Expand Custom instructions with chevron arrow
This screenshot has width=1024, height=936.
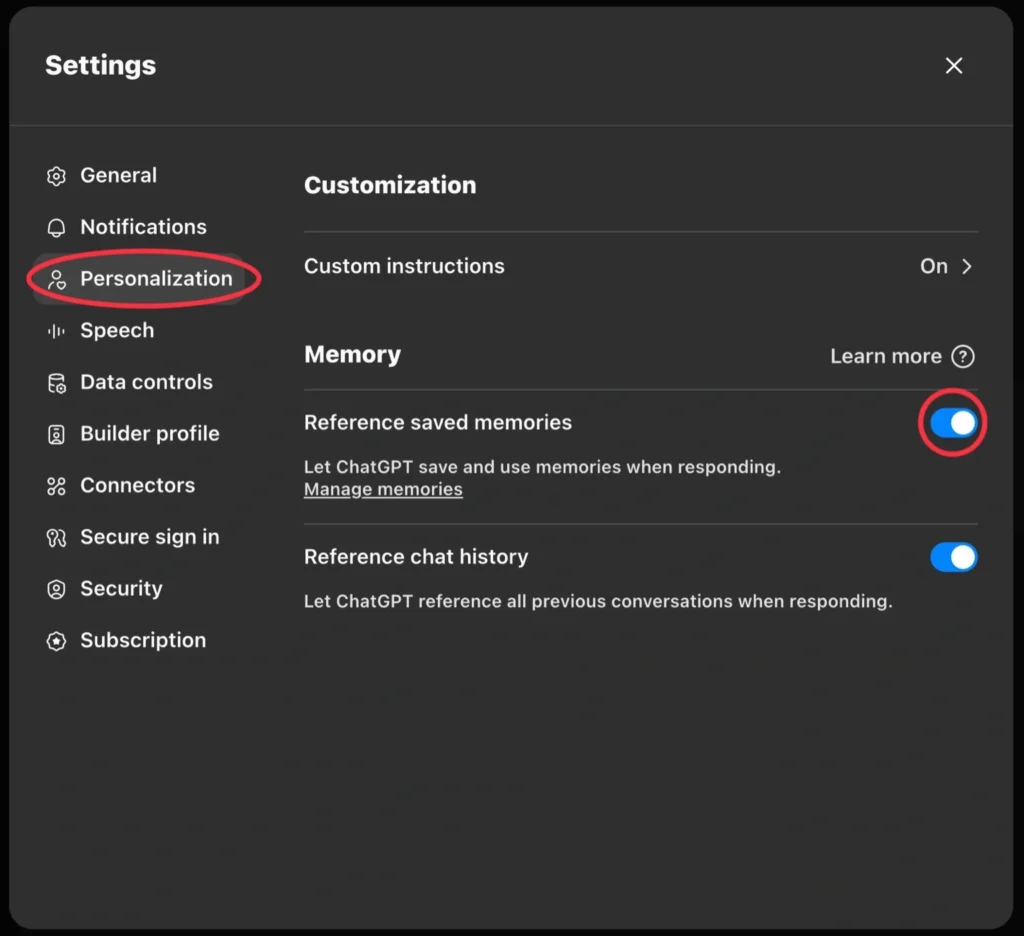tap(967, 266)
